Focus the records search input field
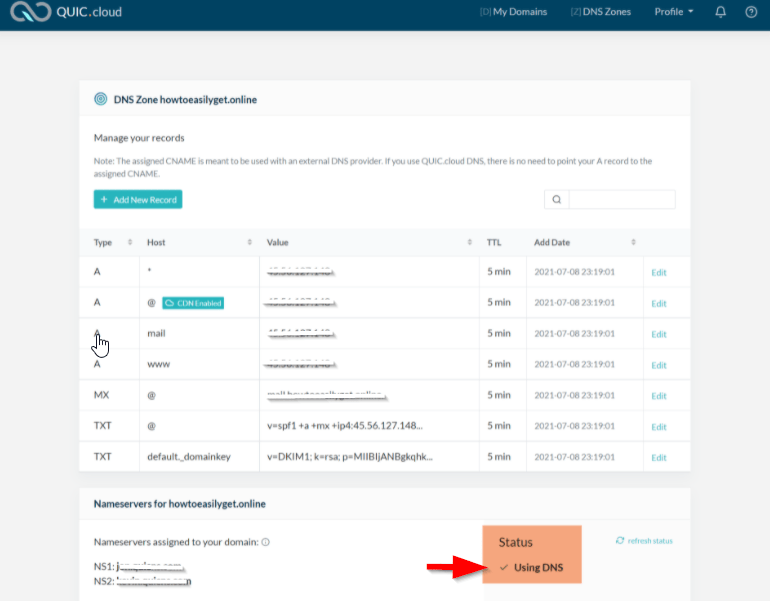 [x=621, y=200]
